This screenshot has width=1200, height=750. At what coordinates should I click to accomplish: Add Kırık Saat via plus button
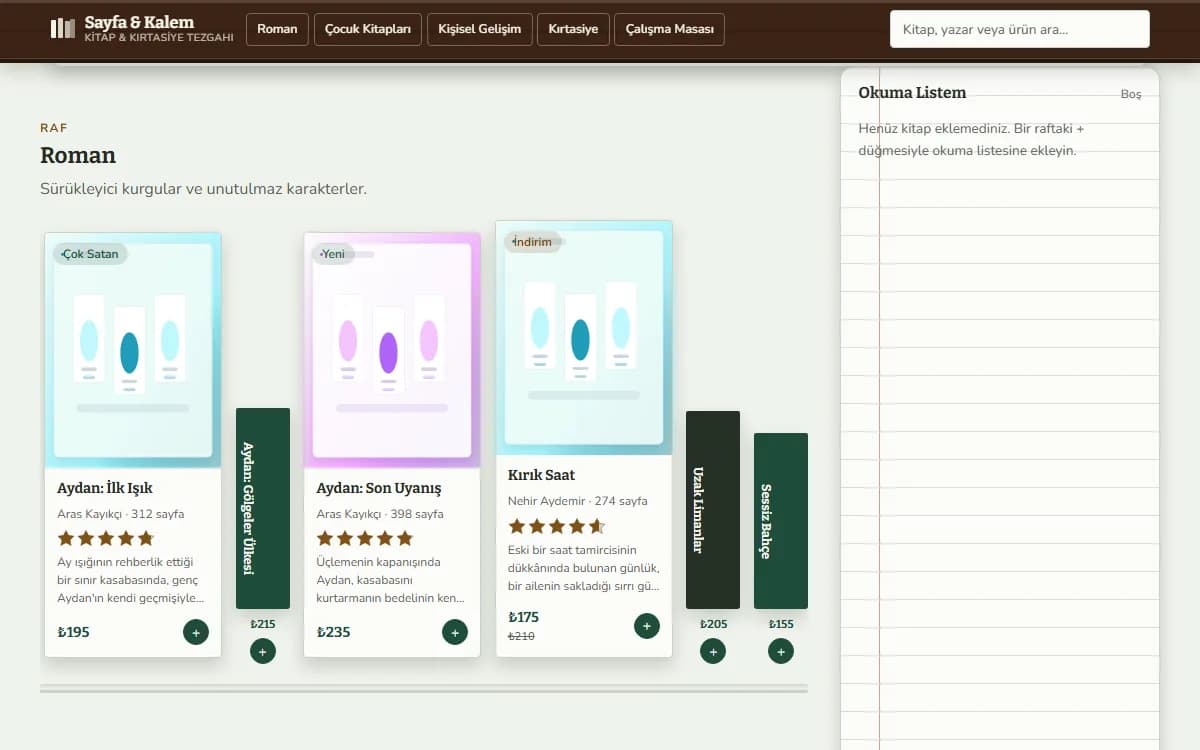(647, 626)
